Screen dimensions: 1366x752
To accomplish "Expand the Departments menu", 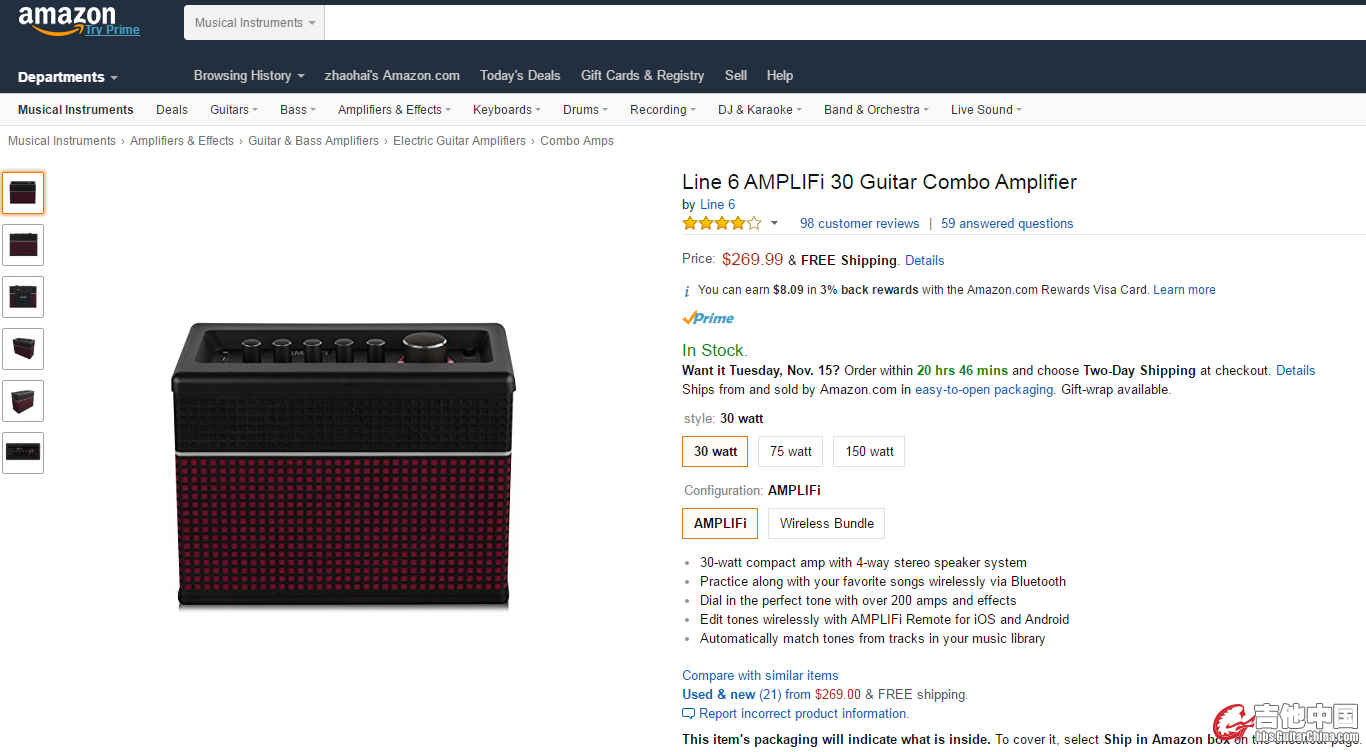I will click(x=67, y=77).
